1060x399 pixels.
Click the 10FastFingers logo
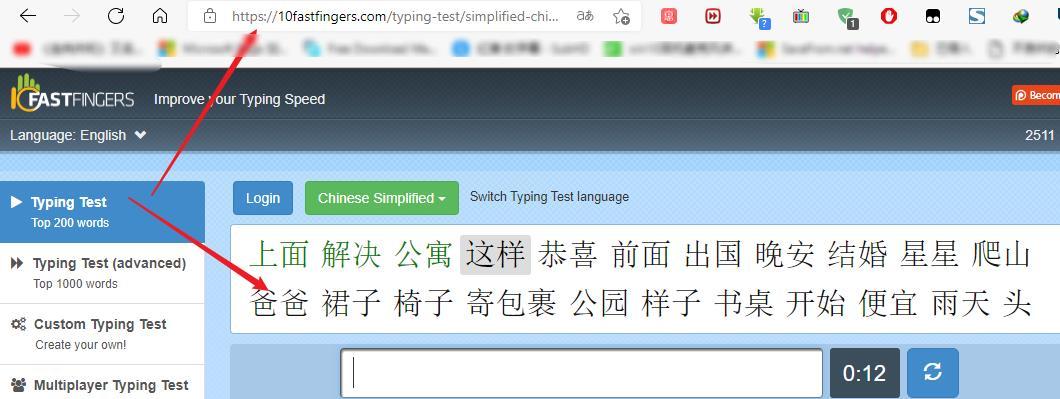72,94
